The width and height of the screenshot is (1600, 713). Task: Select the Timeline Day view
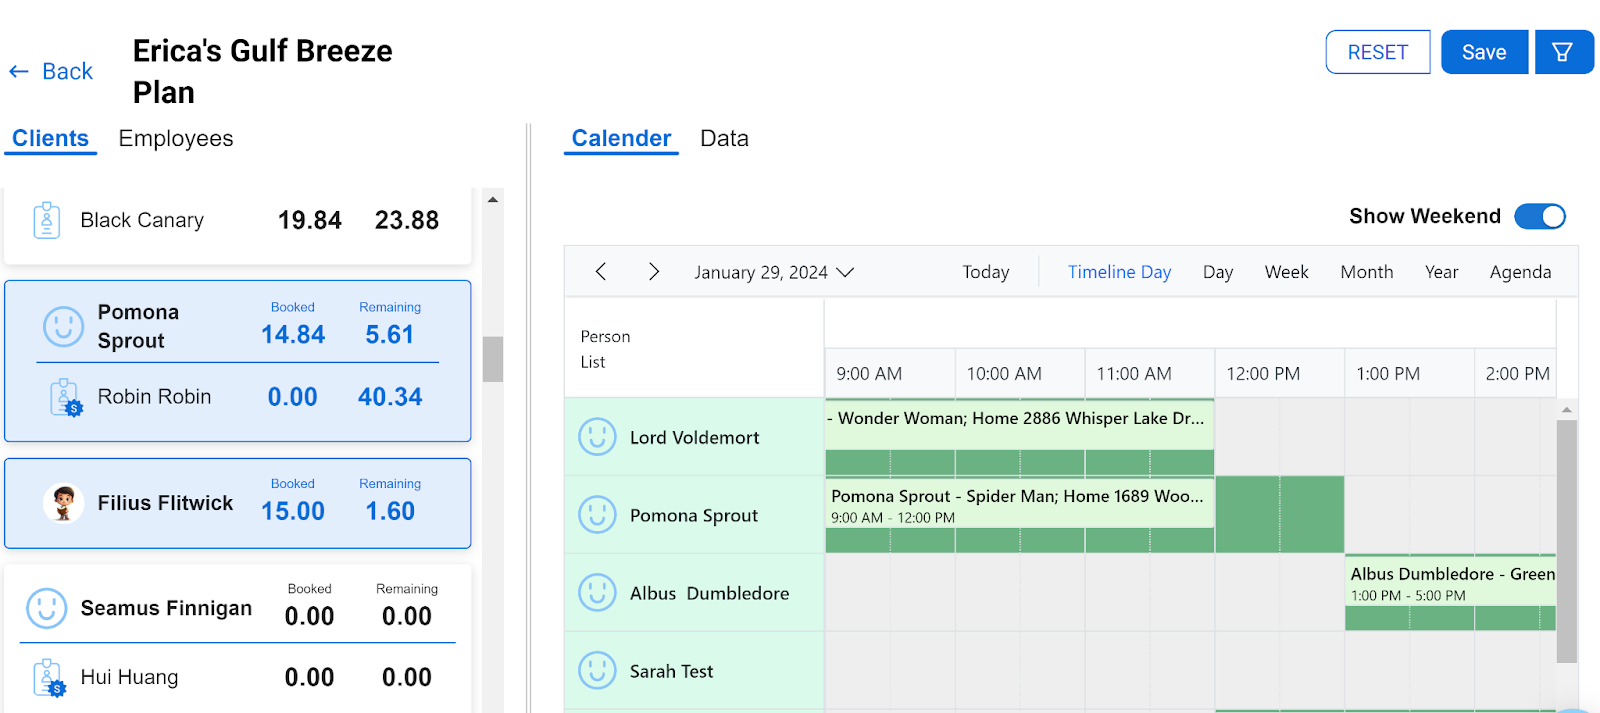(x=1119, y=272)
